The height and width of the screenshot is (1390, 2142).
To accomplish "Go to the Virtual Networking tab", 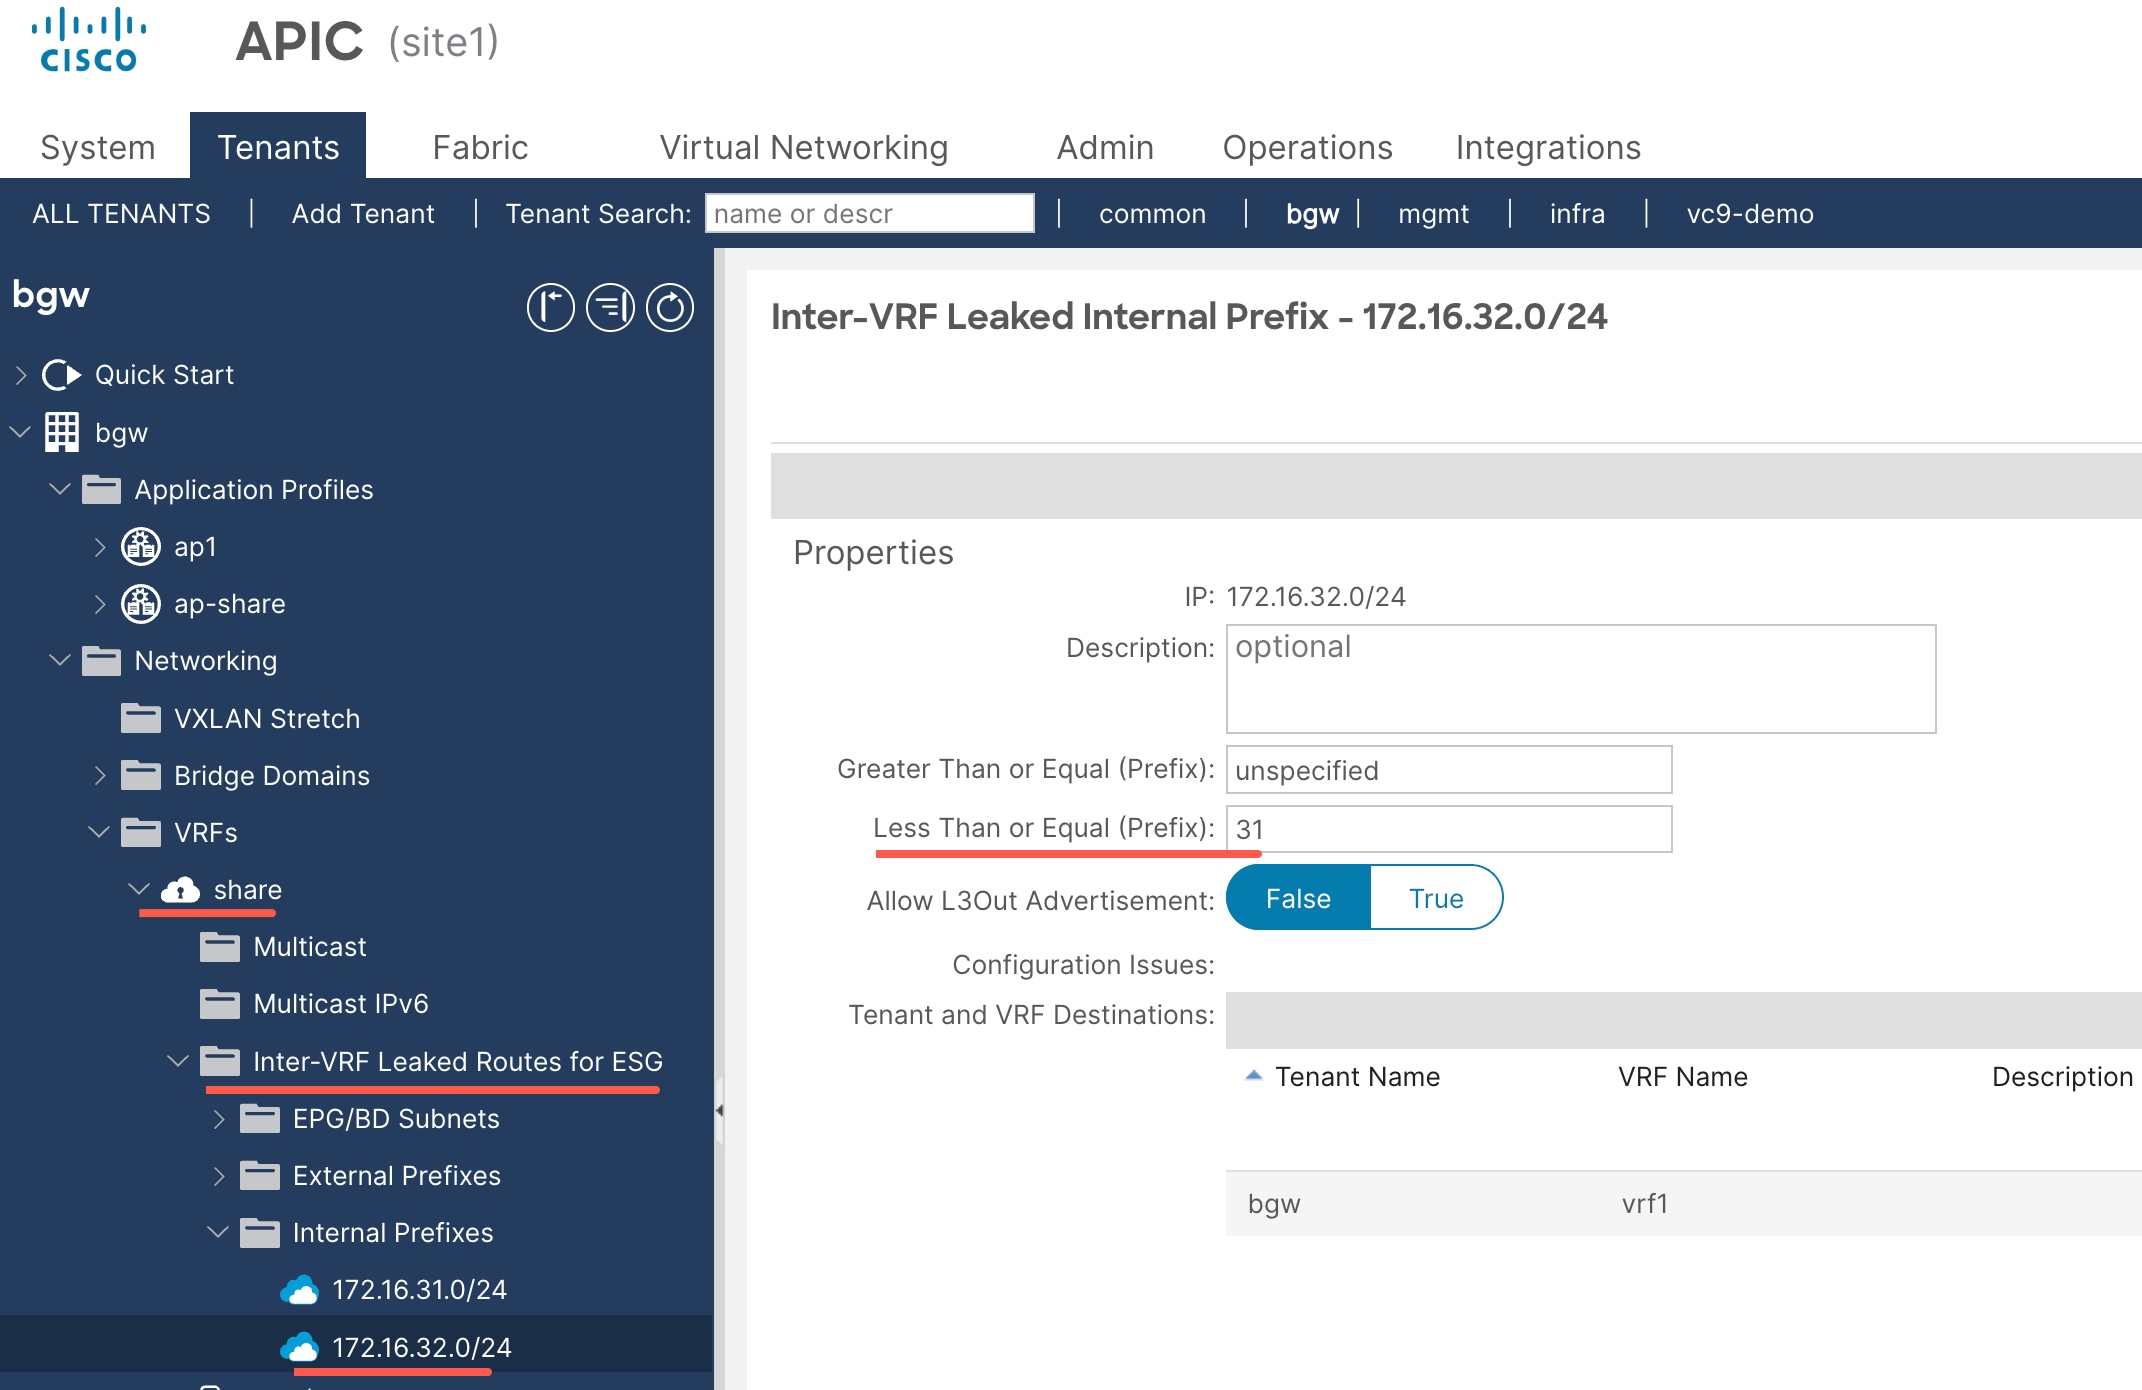I will pos(804,147).
